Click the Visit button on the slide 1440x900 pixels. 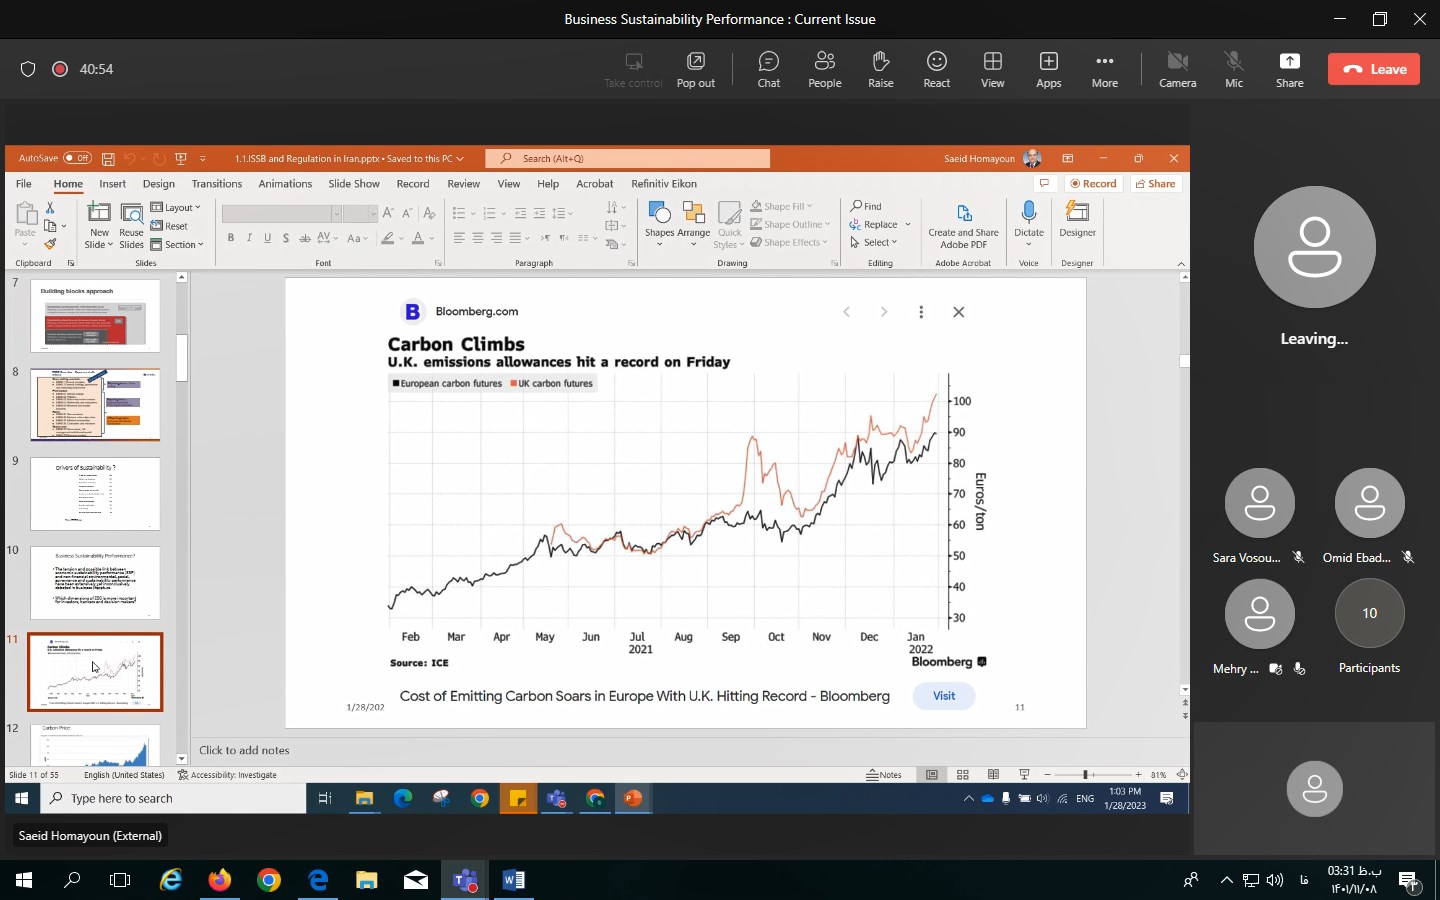(x=944, y=696)
